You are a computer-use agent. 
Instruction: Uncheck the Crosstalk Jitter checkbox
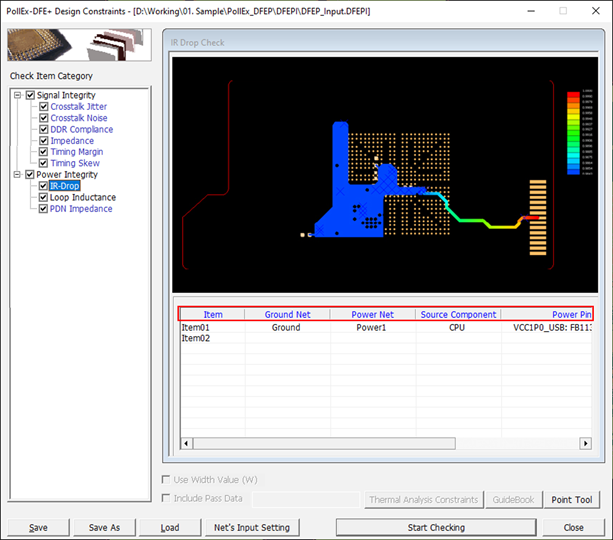(x=43, y=107)
